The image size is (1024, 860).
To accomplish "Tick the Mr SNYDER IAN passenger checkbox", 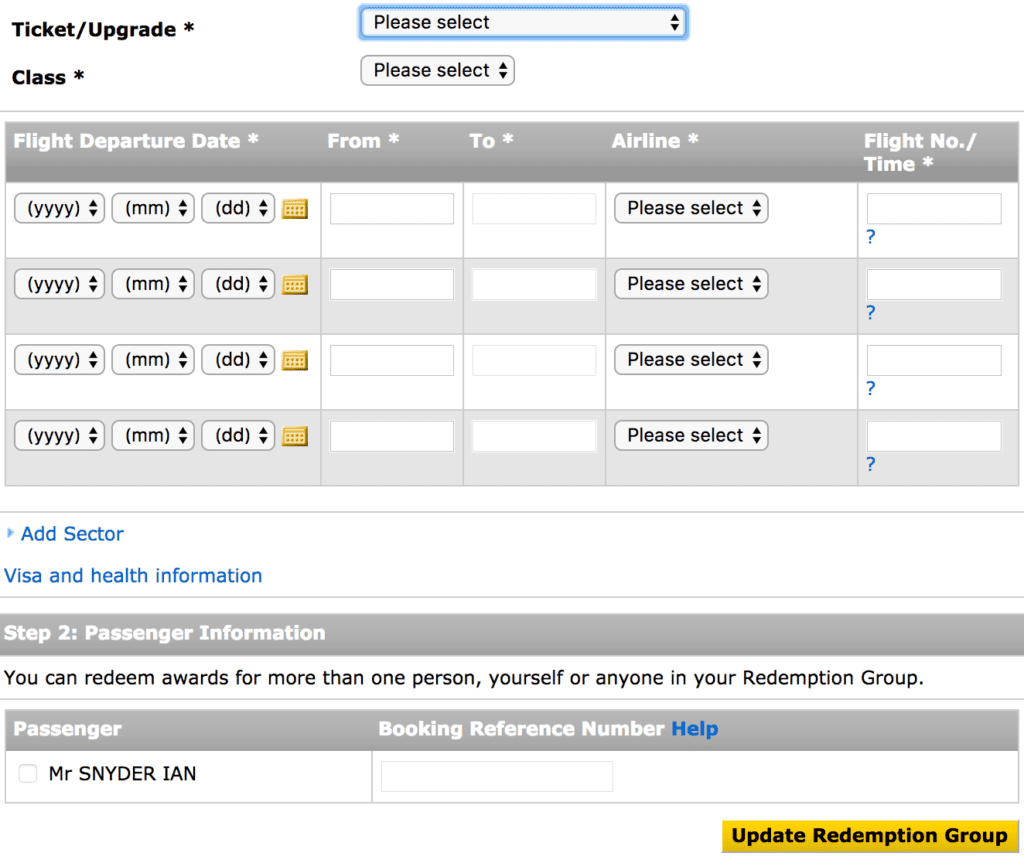I will [28, 774].
